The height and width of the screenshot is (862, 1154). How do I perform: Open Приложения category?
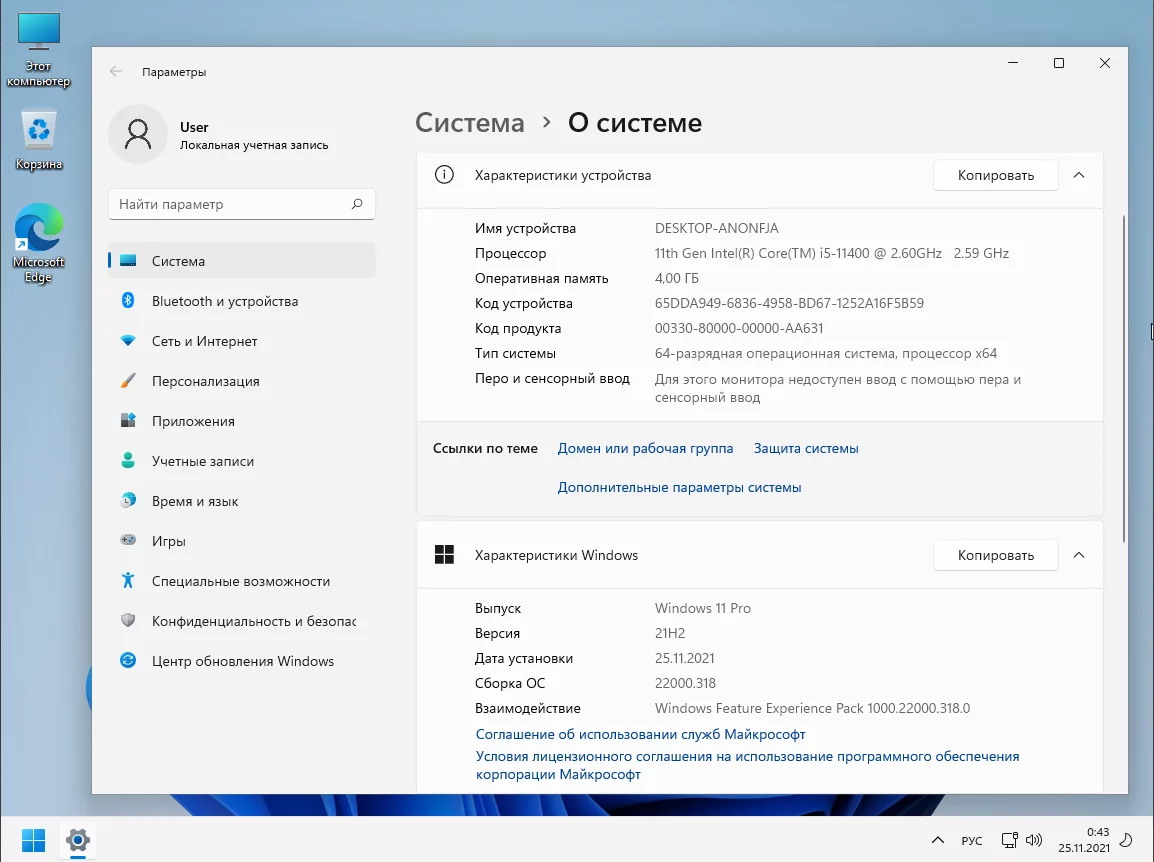pos(242,420)
